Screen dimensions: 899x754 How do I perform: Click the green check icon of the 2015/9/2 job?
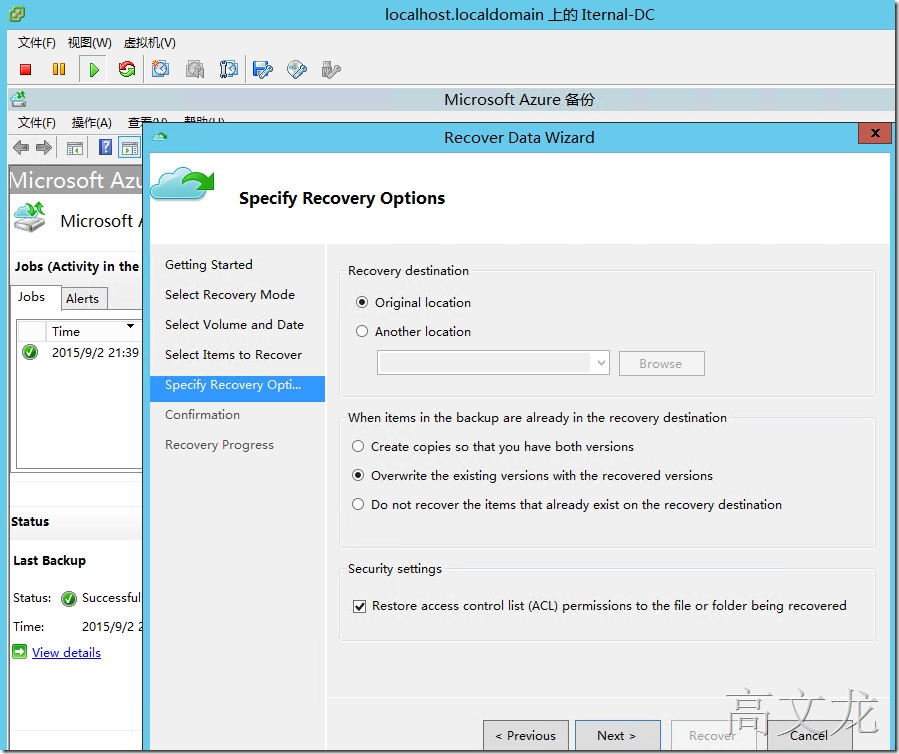tap(30, 351)
